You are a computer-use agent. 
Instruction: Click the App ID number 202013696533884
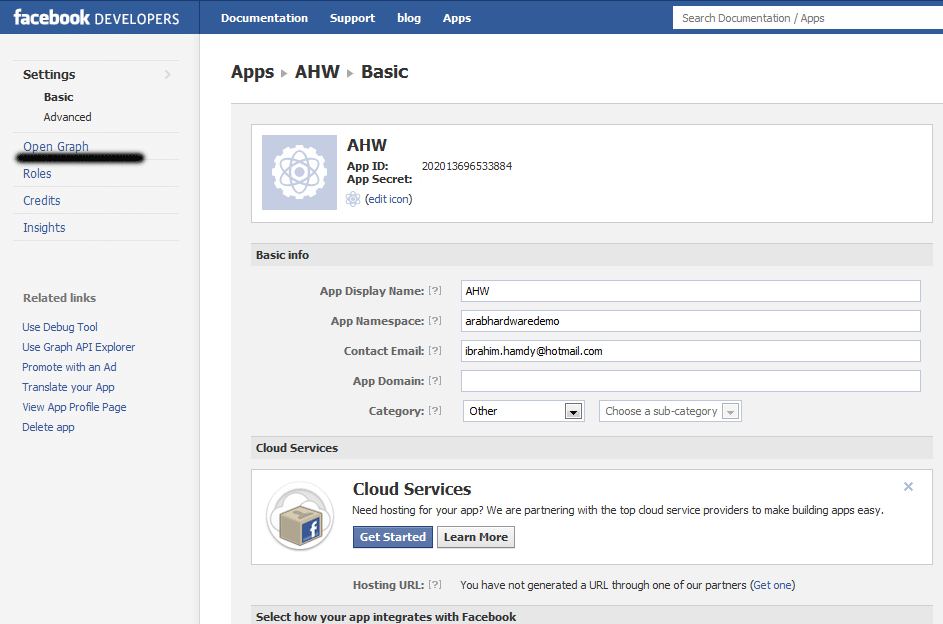pyautogui.click(x=467, y=166)
